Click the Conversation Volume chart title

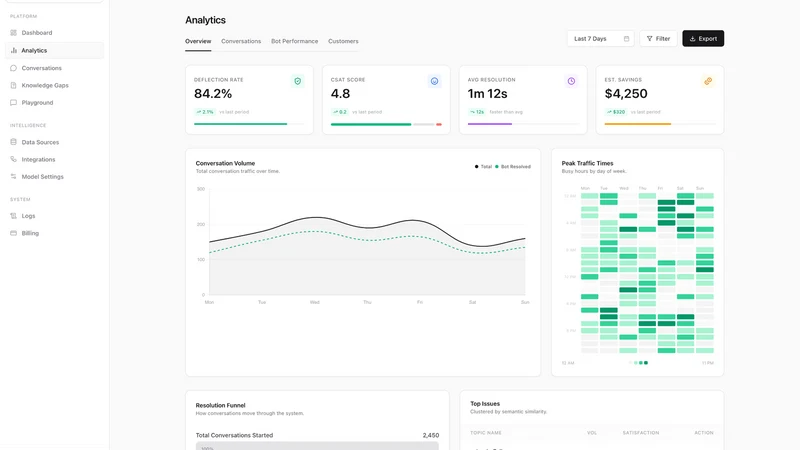coord(225,163)
